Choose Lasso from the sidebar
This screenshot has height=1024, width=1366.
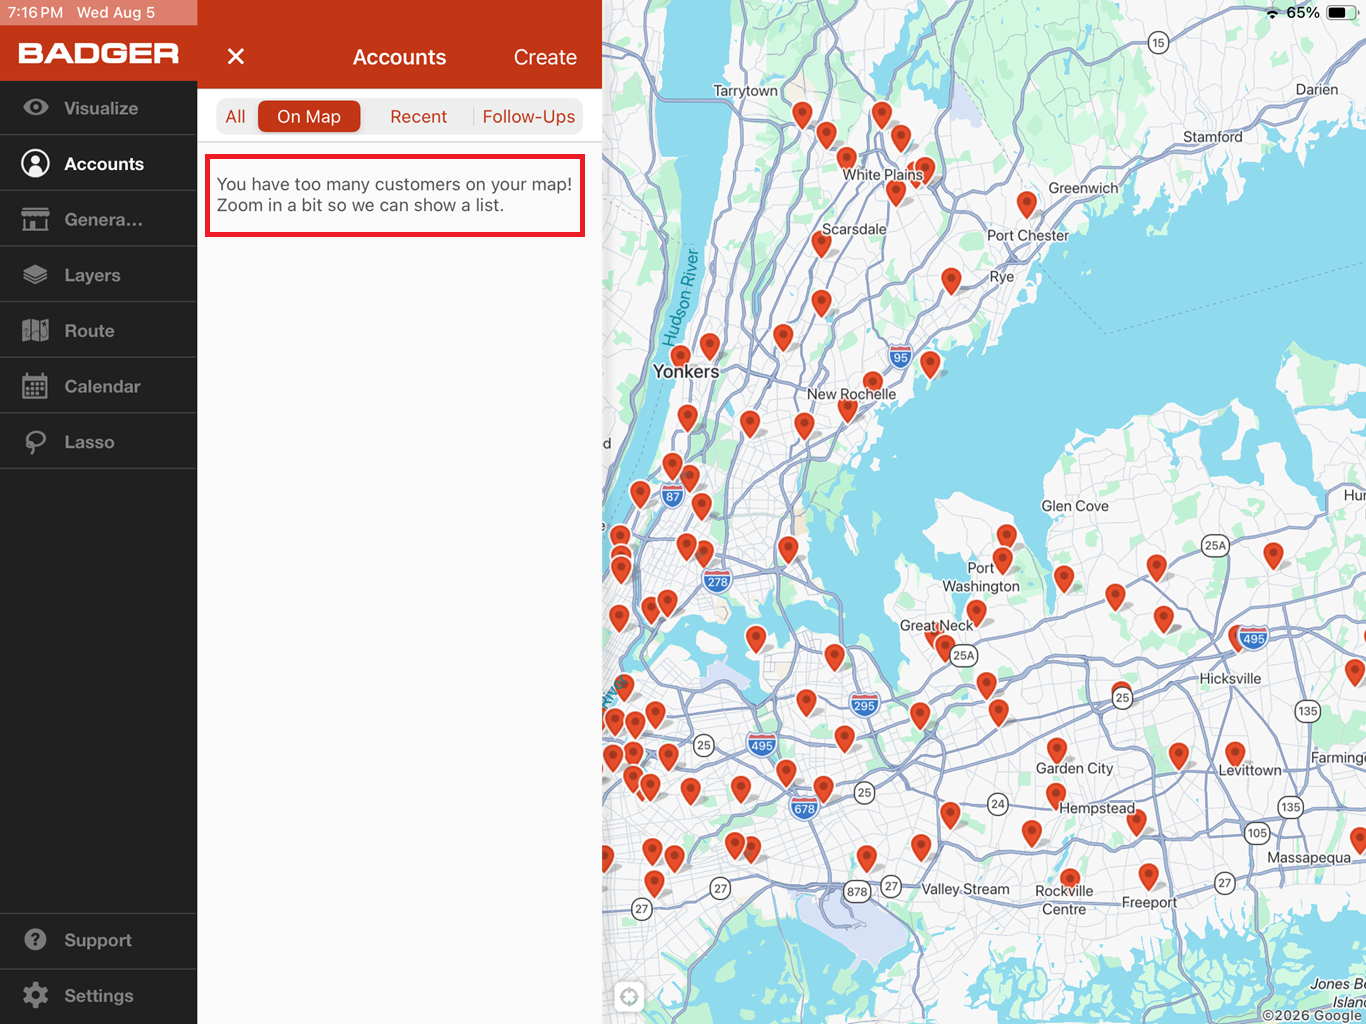99,442
